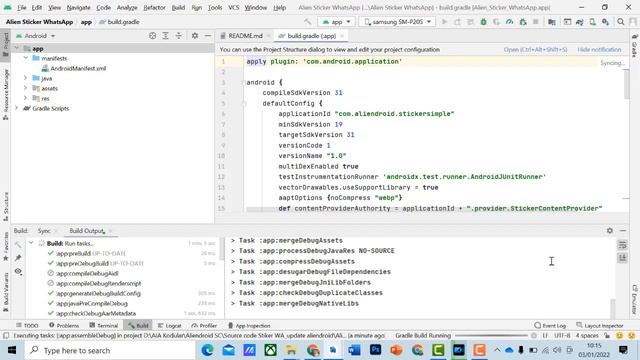640x360 pixels.
Task: Open the SDK Manager icon
Action: pyautogui.click(x=605, y=22)
